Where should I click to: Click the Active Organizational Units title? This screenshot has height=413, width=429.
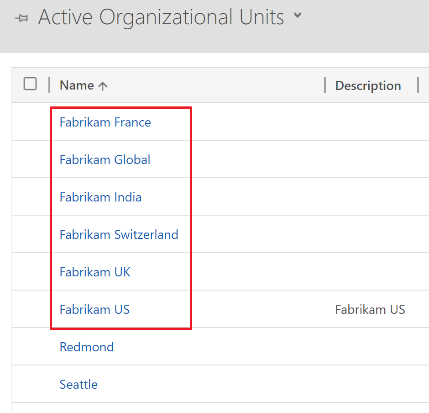coord(161,17)
